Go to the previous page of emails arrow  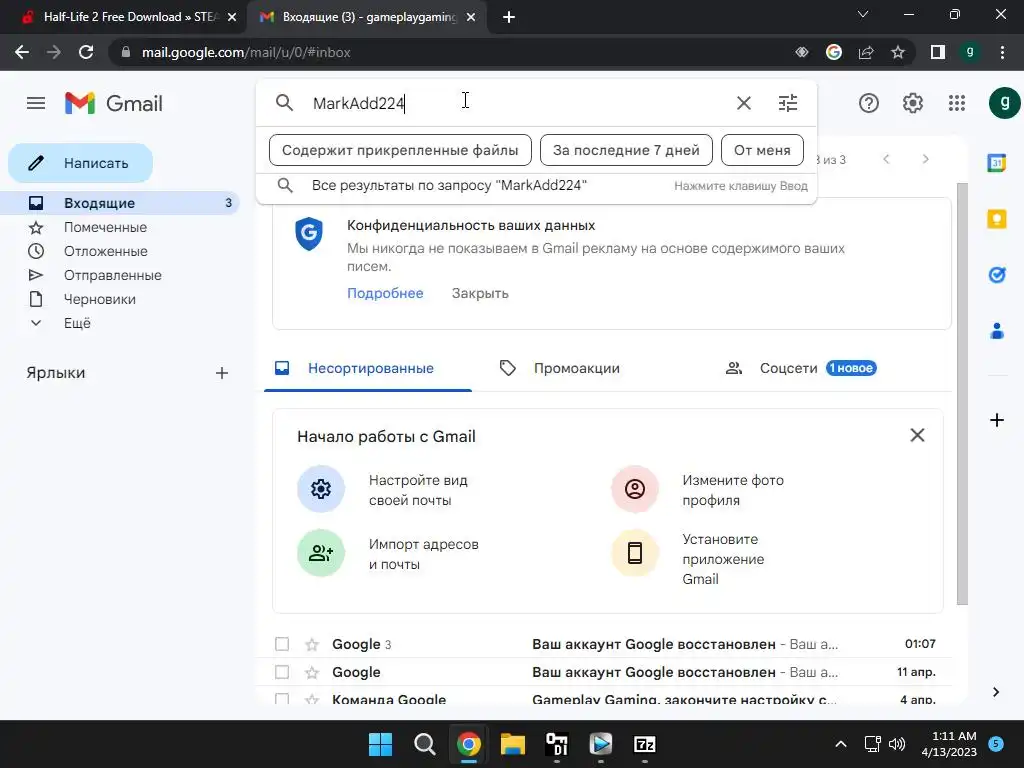[886, 159]
